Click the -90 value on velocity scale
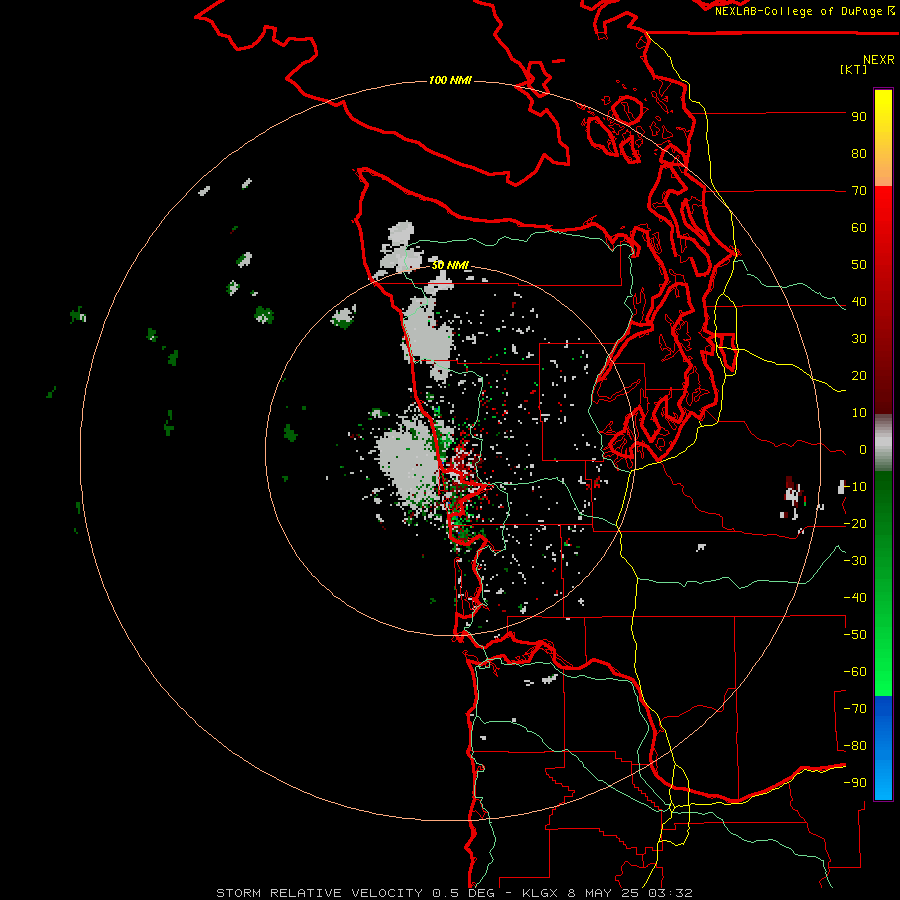This screenshot has height=900, width=900. pyautogui.click(x=855, y=783)
